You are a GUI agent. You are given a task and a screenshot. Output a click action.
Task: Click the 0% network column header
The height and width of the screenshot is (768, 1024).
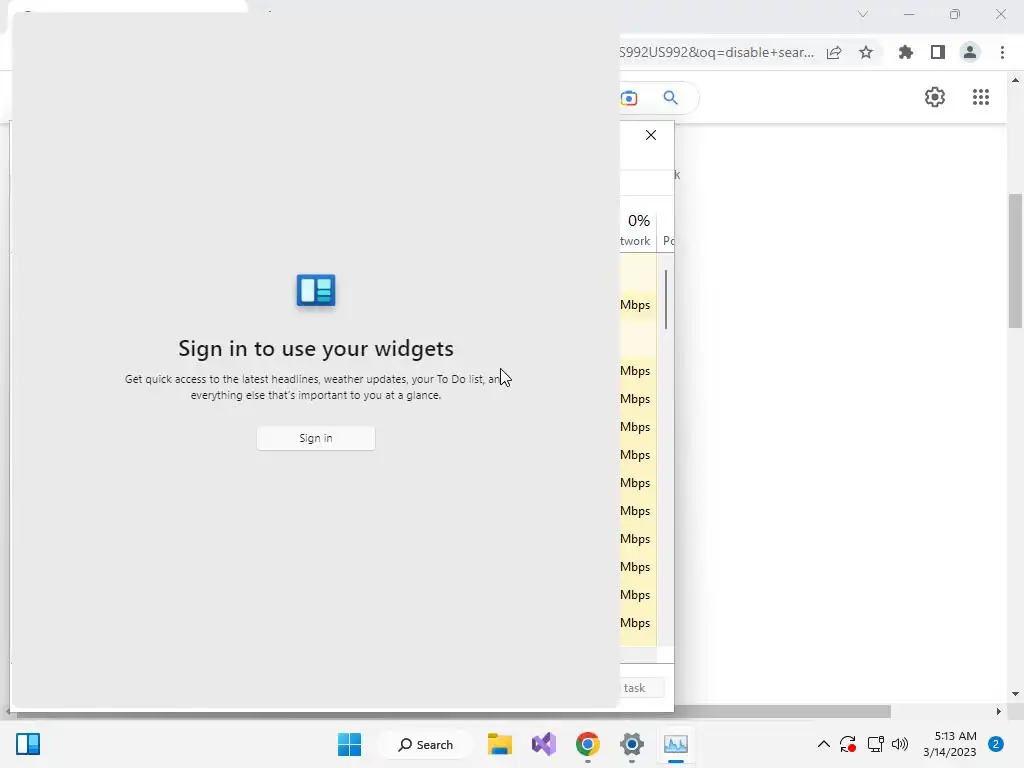pos(637,230)
